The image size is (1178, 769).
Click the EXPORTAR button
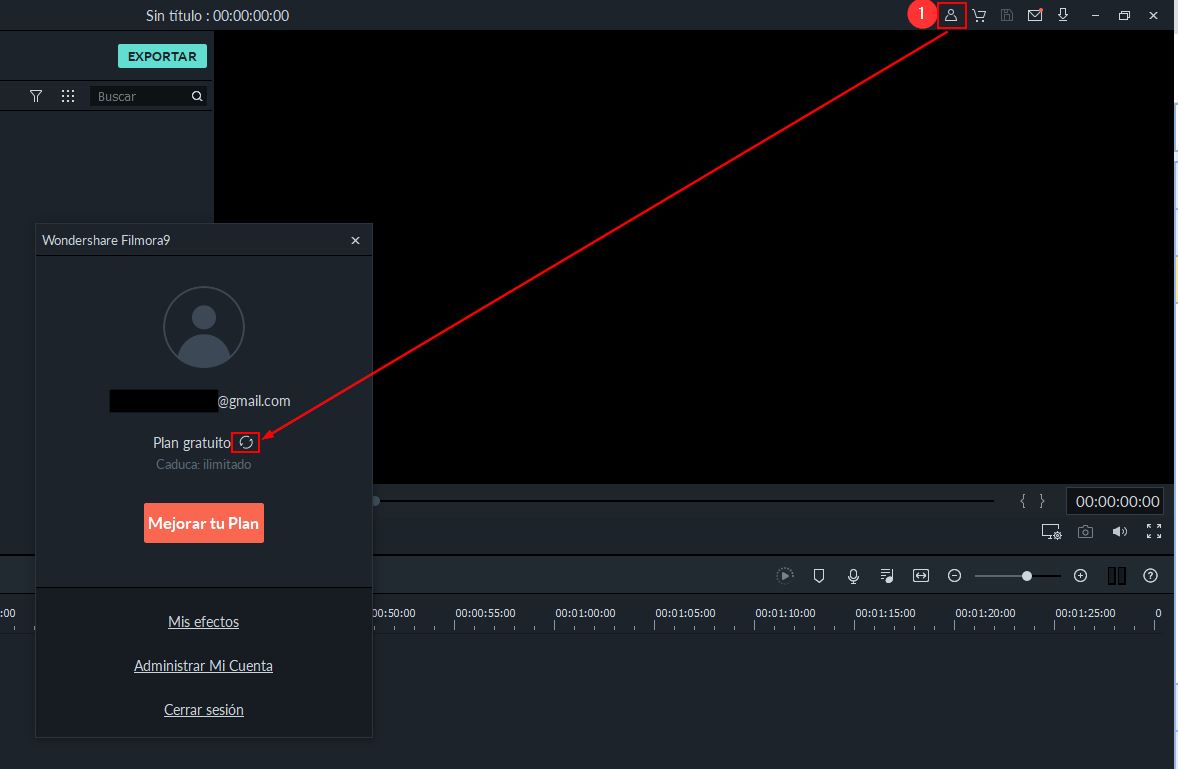[x=162, y=56]
